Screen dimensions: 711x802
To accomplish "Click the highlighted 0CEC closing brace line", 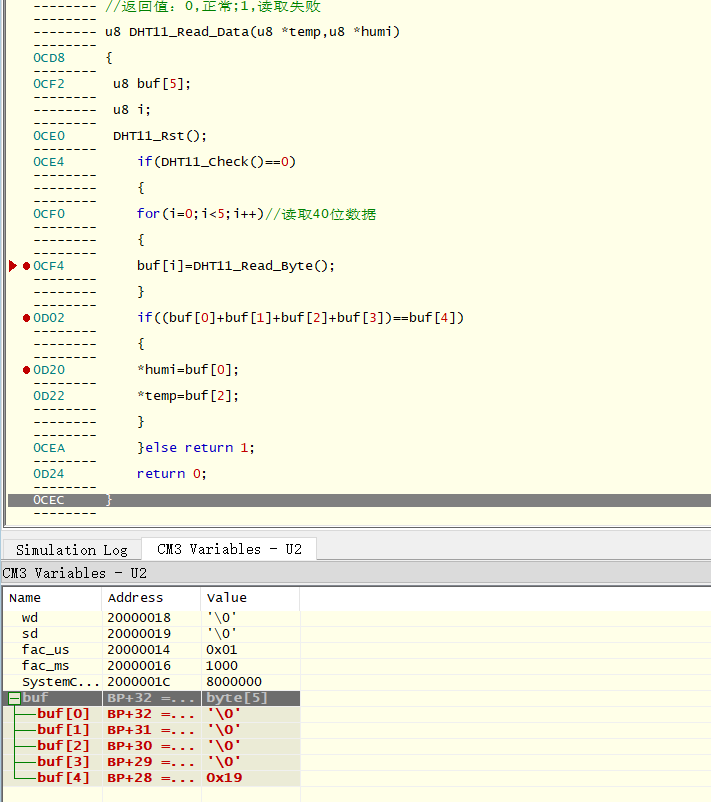I will click(x=359, y=500).
